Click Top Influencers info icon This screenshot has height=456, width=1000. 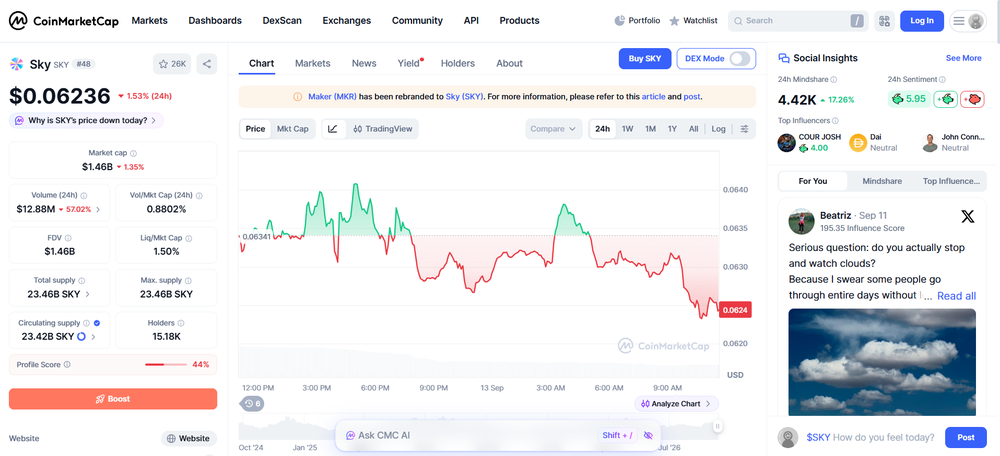click(x=835, y=121)
